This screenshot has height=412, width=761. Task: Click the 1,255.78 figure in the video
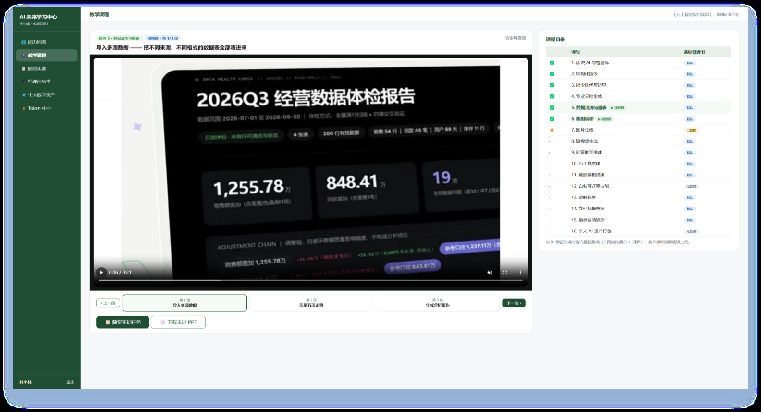click(x=248, y=187)
